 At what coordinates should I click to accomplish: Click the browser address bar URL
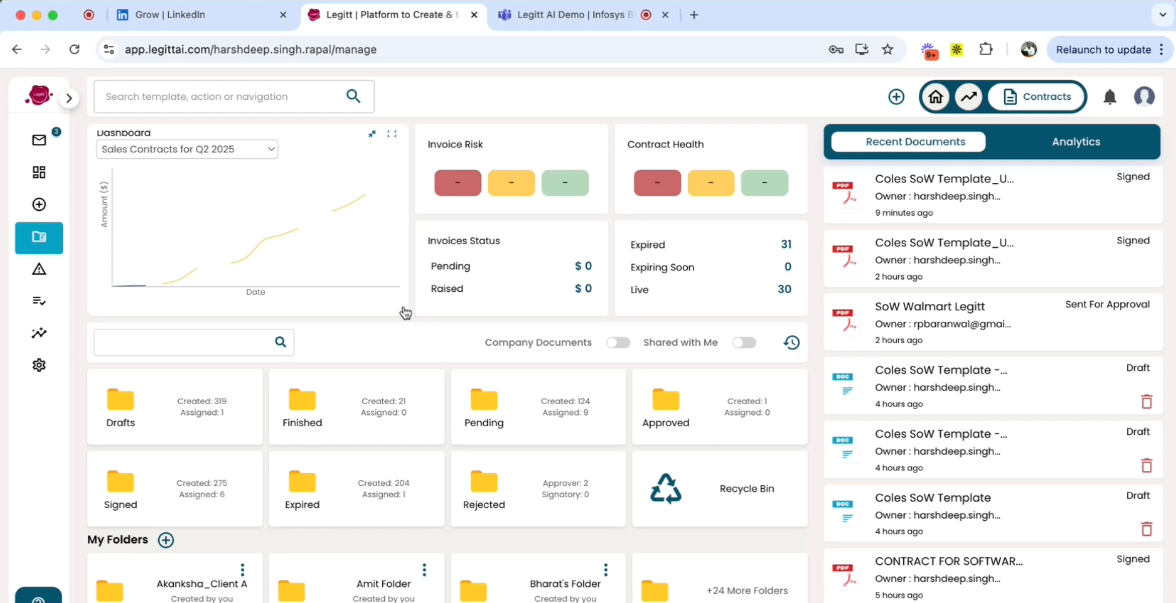coord(250,50)
